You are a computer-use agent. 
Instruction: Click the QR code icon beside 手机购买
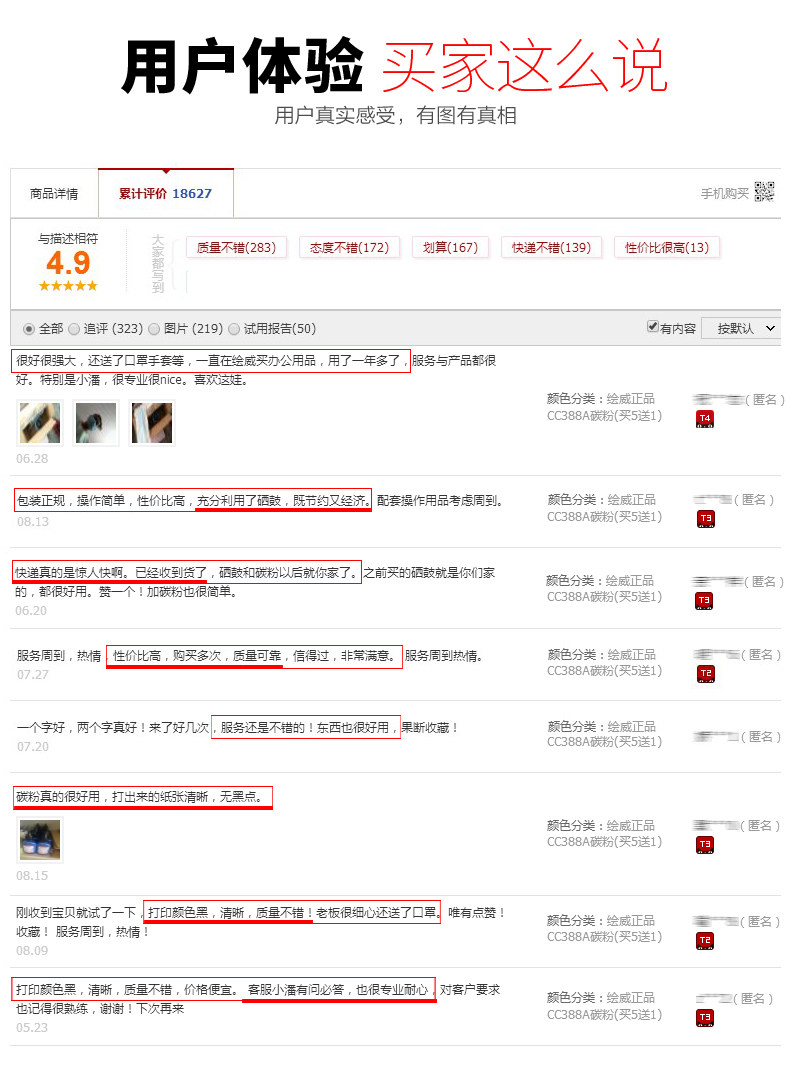click(764, 193)
